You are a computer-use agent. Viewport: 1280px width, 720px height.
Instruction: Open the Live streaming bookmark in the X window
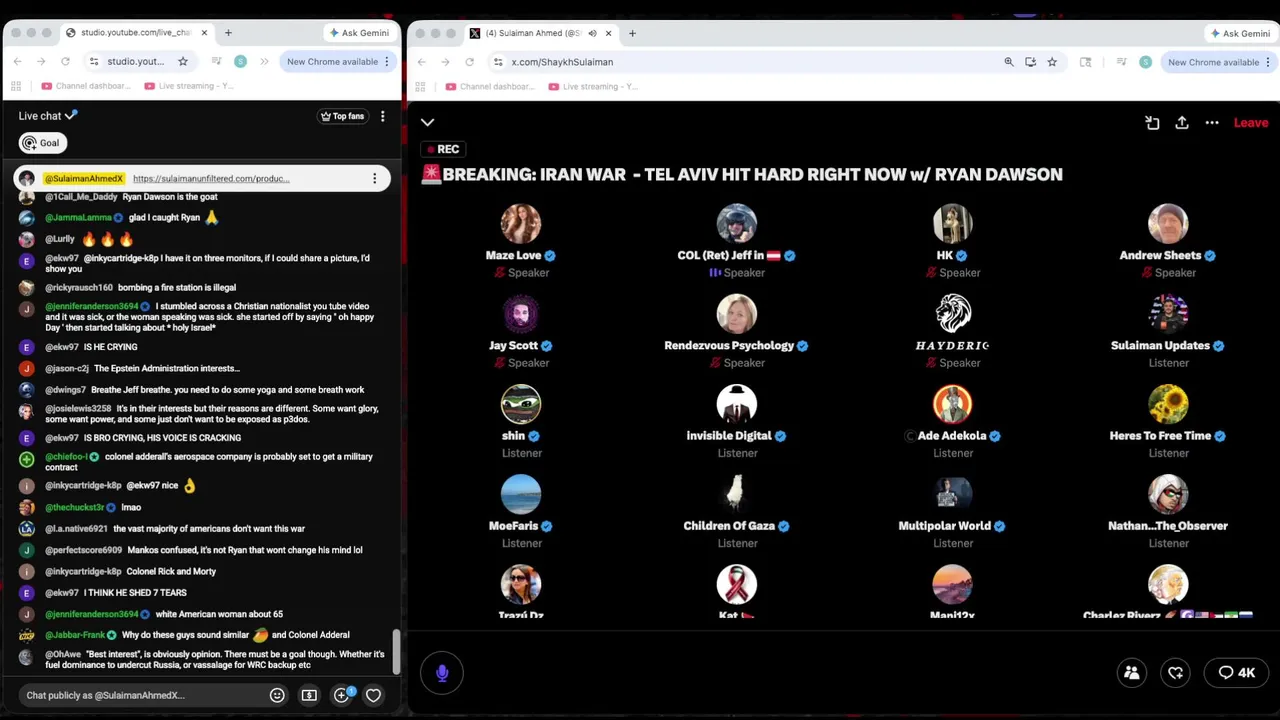tap(595, 86)
